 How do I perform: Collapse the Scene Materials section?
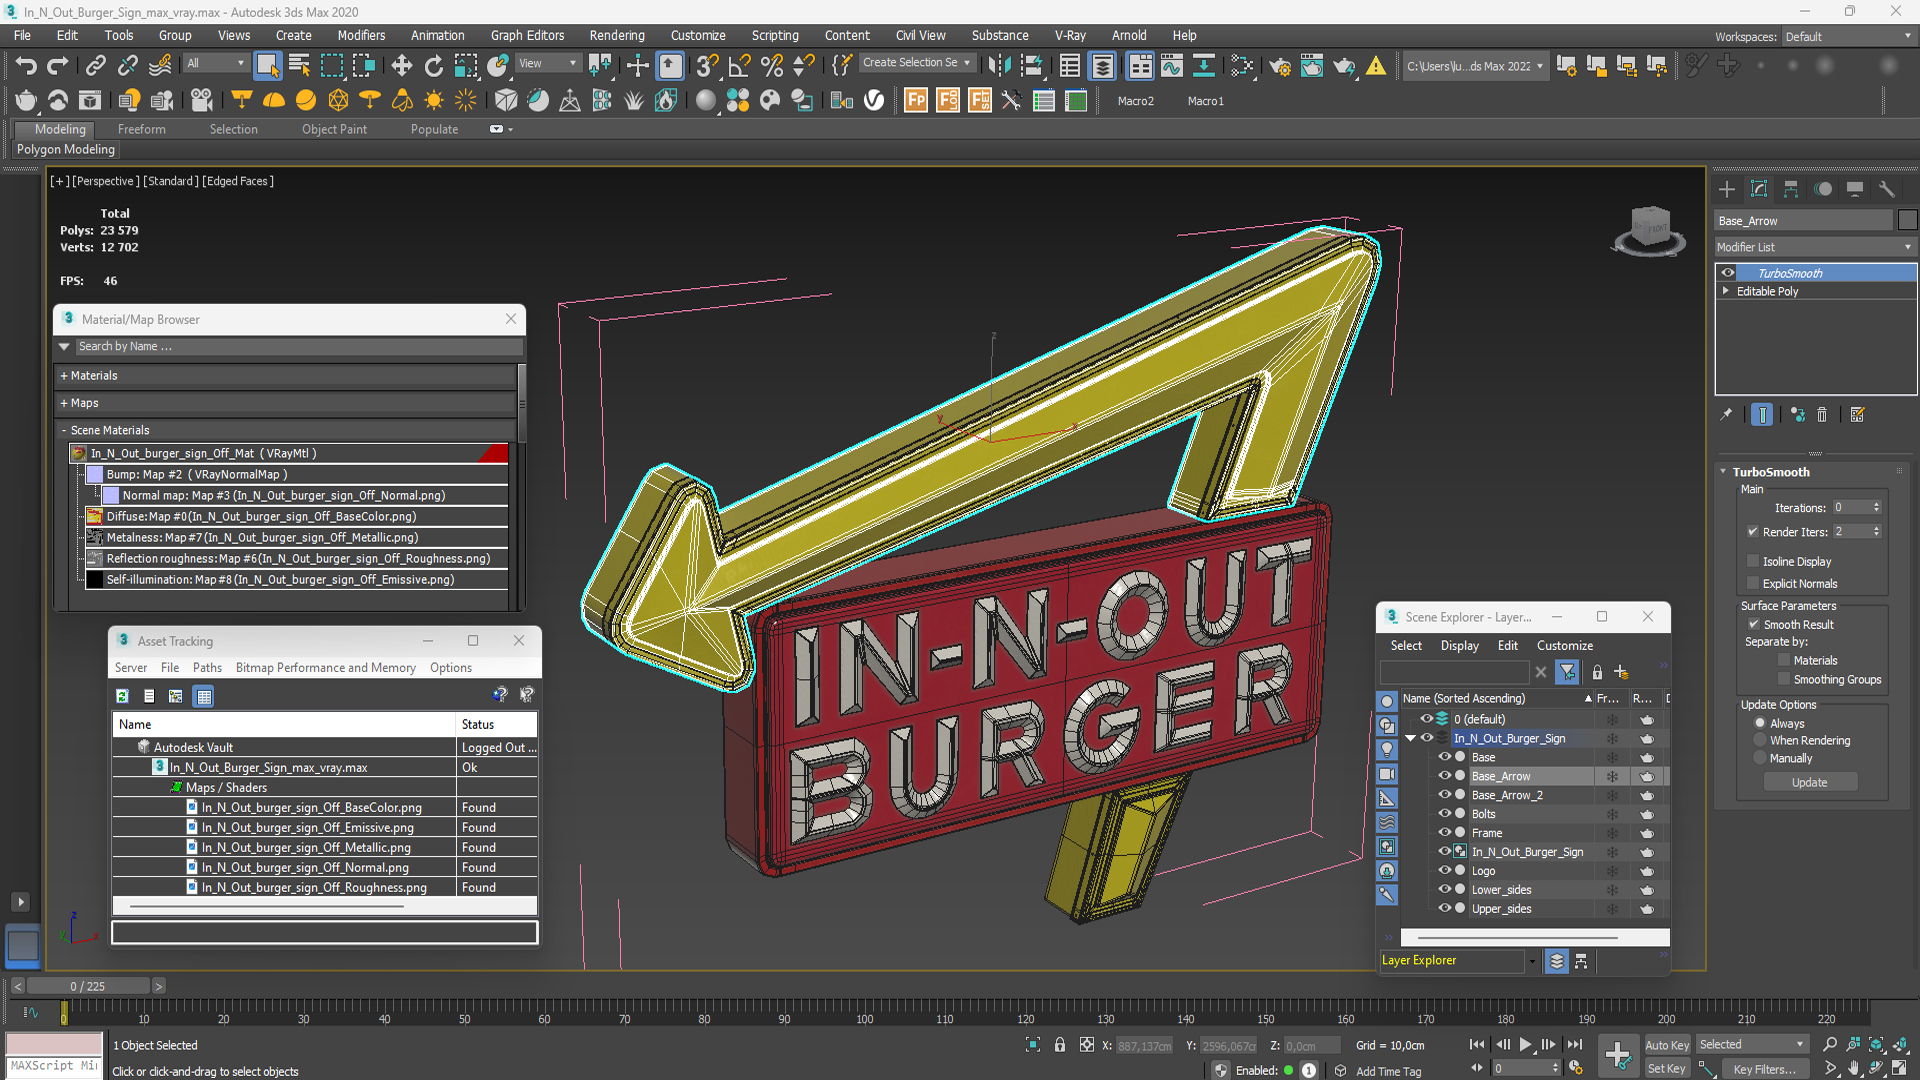tap(64, 430)
